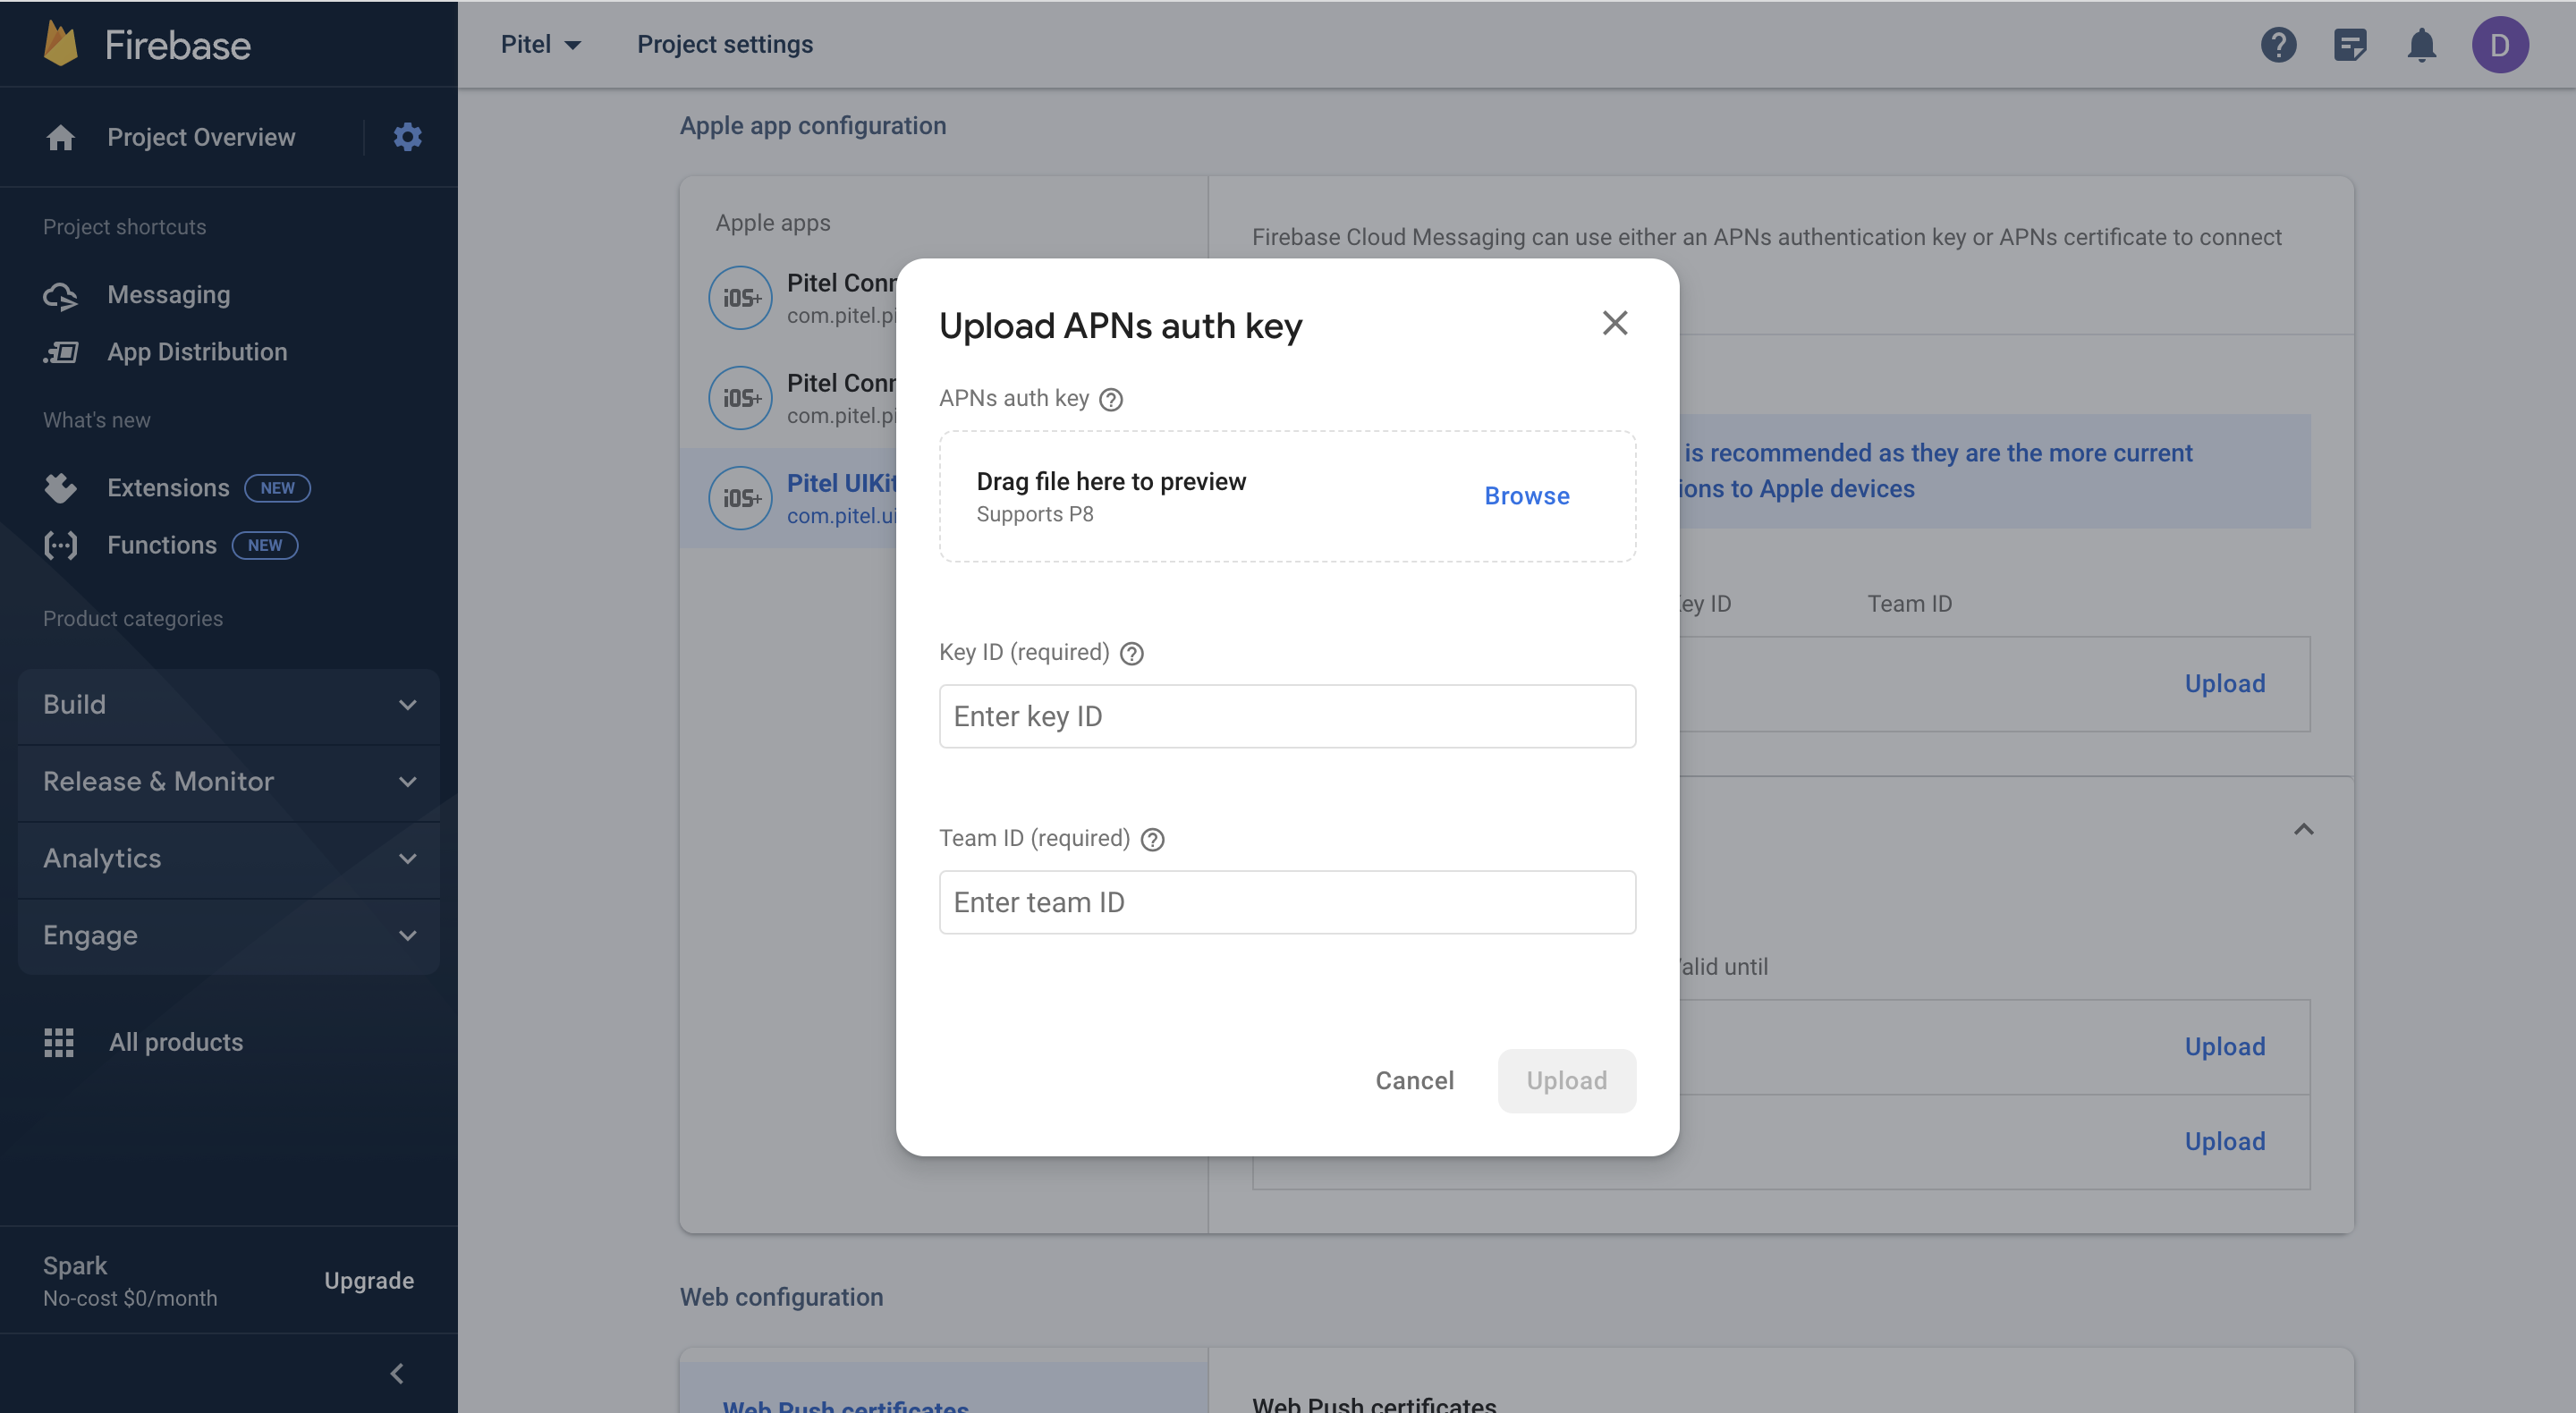Select the Pitel UIKit app row
The height and width of the screenshot is (1413, 2576).
[x=789, y=498]
